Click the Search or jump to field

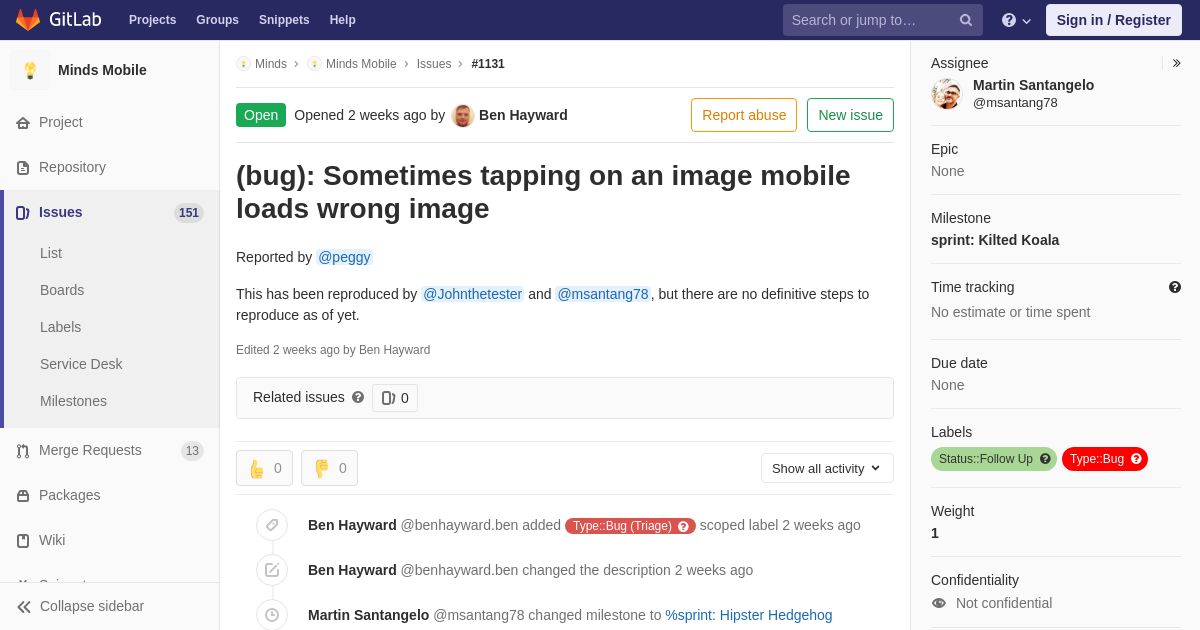[x=870, y=20]
